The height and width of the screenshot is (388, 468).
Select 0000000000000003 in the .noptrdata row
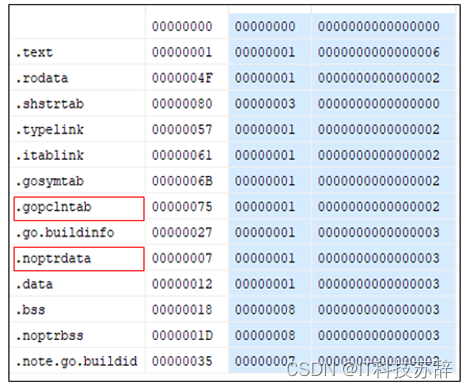pyautogui.click(x=379, y=259)
